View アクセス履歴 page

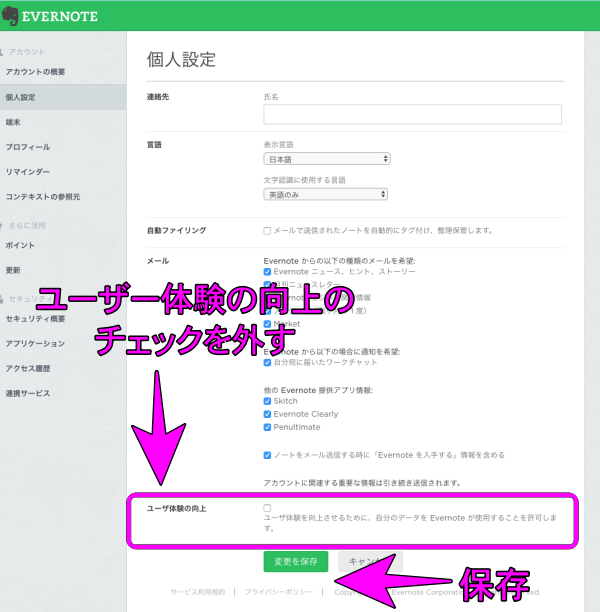click(x=28, y=368)
